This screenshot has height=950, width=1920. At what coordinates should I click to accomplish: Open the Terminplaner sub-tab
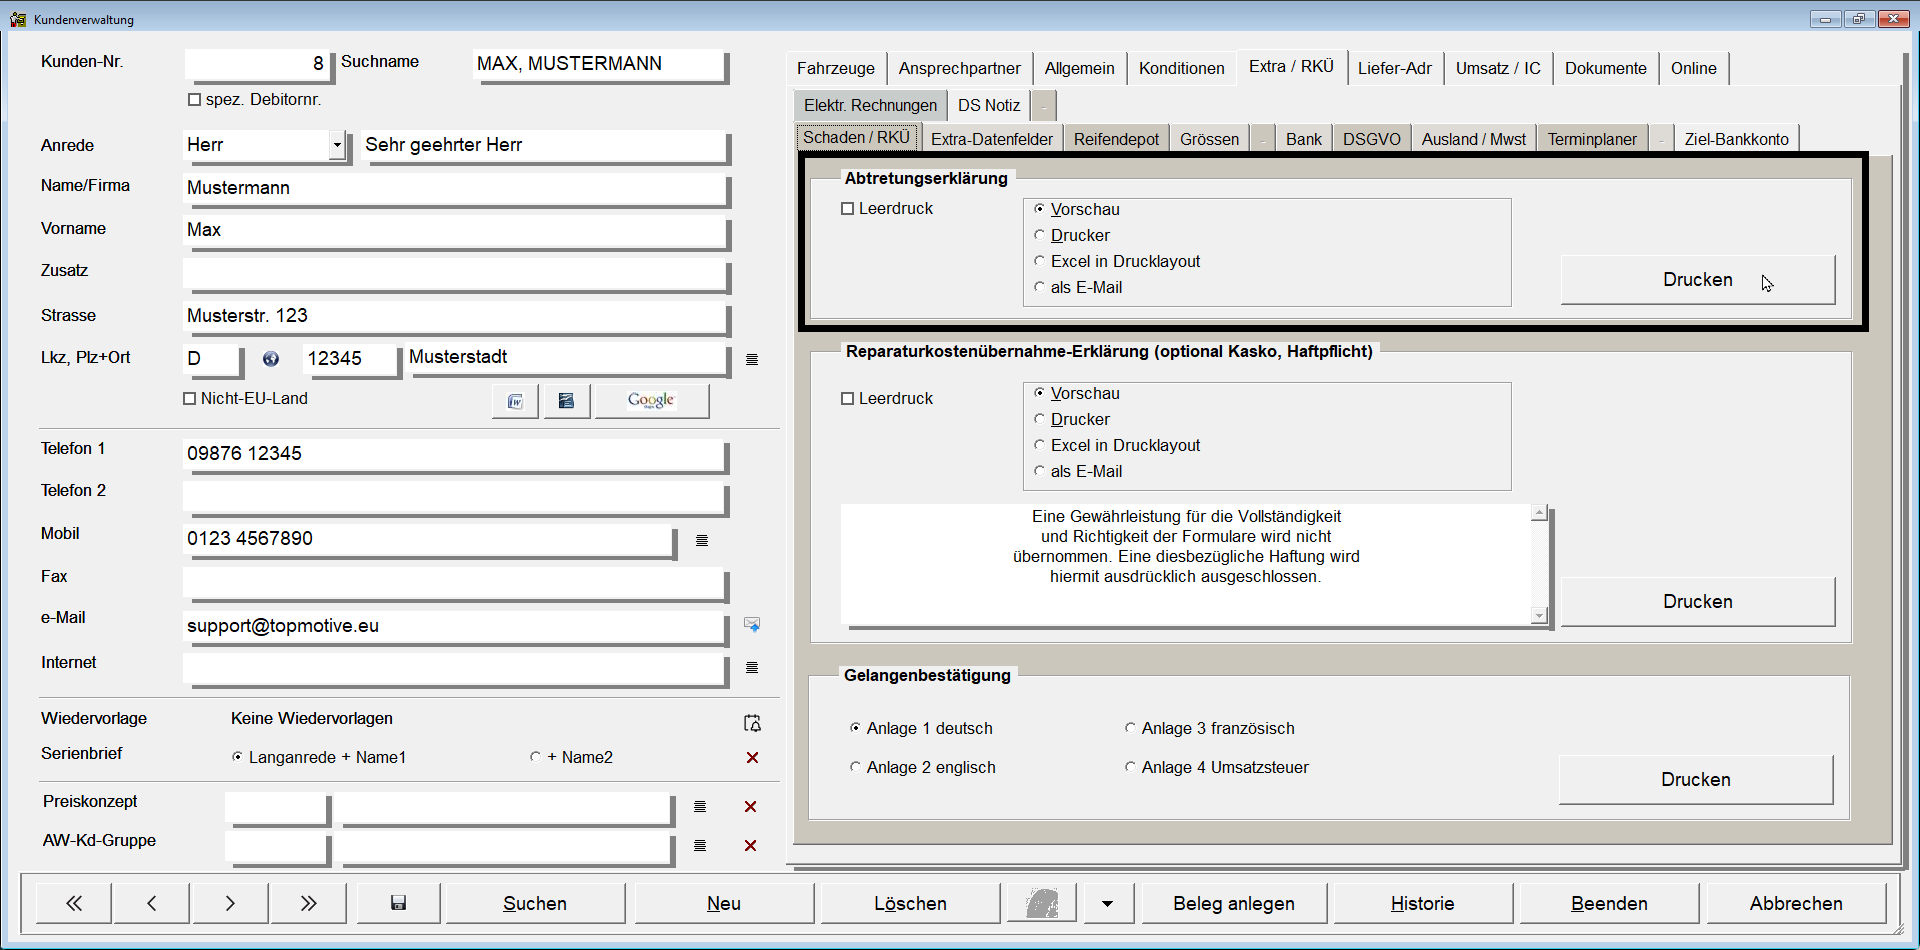pos(1592,139)
